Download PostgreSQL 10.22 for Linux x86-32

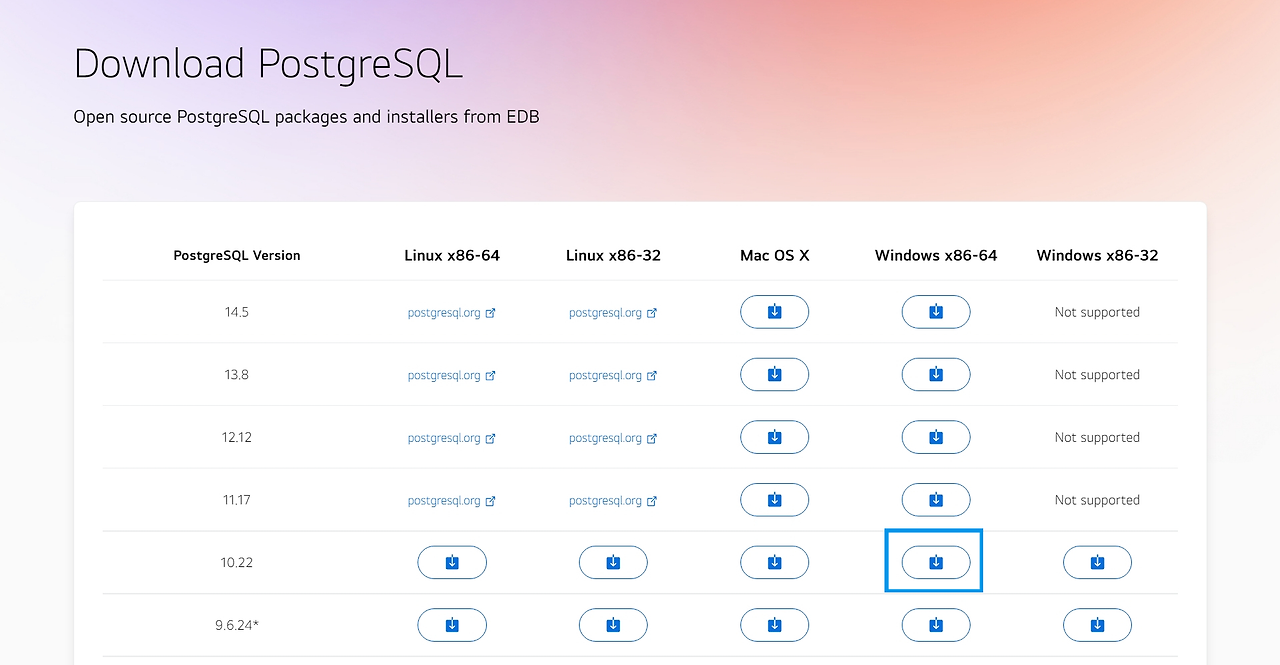(x=613, y=563)
